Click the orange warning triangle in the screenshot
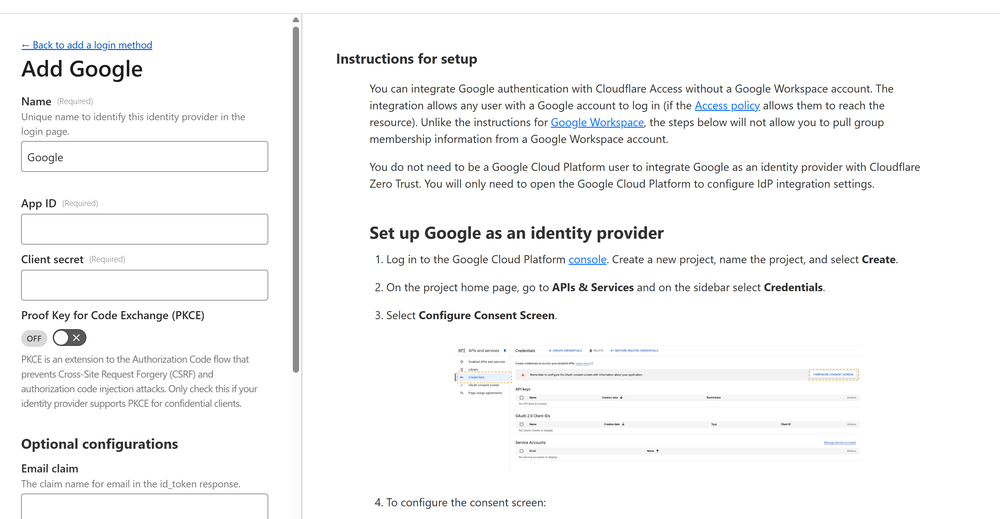The width and height of the screenshot is (1000, 519). (522, 374)
